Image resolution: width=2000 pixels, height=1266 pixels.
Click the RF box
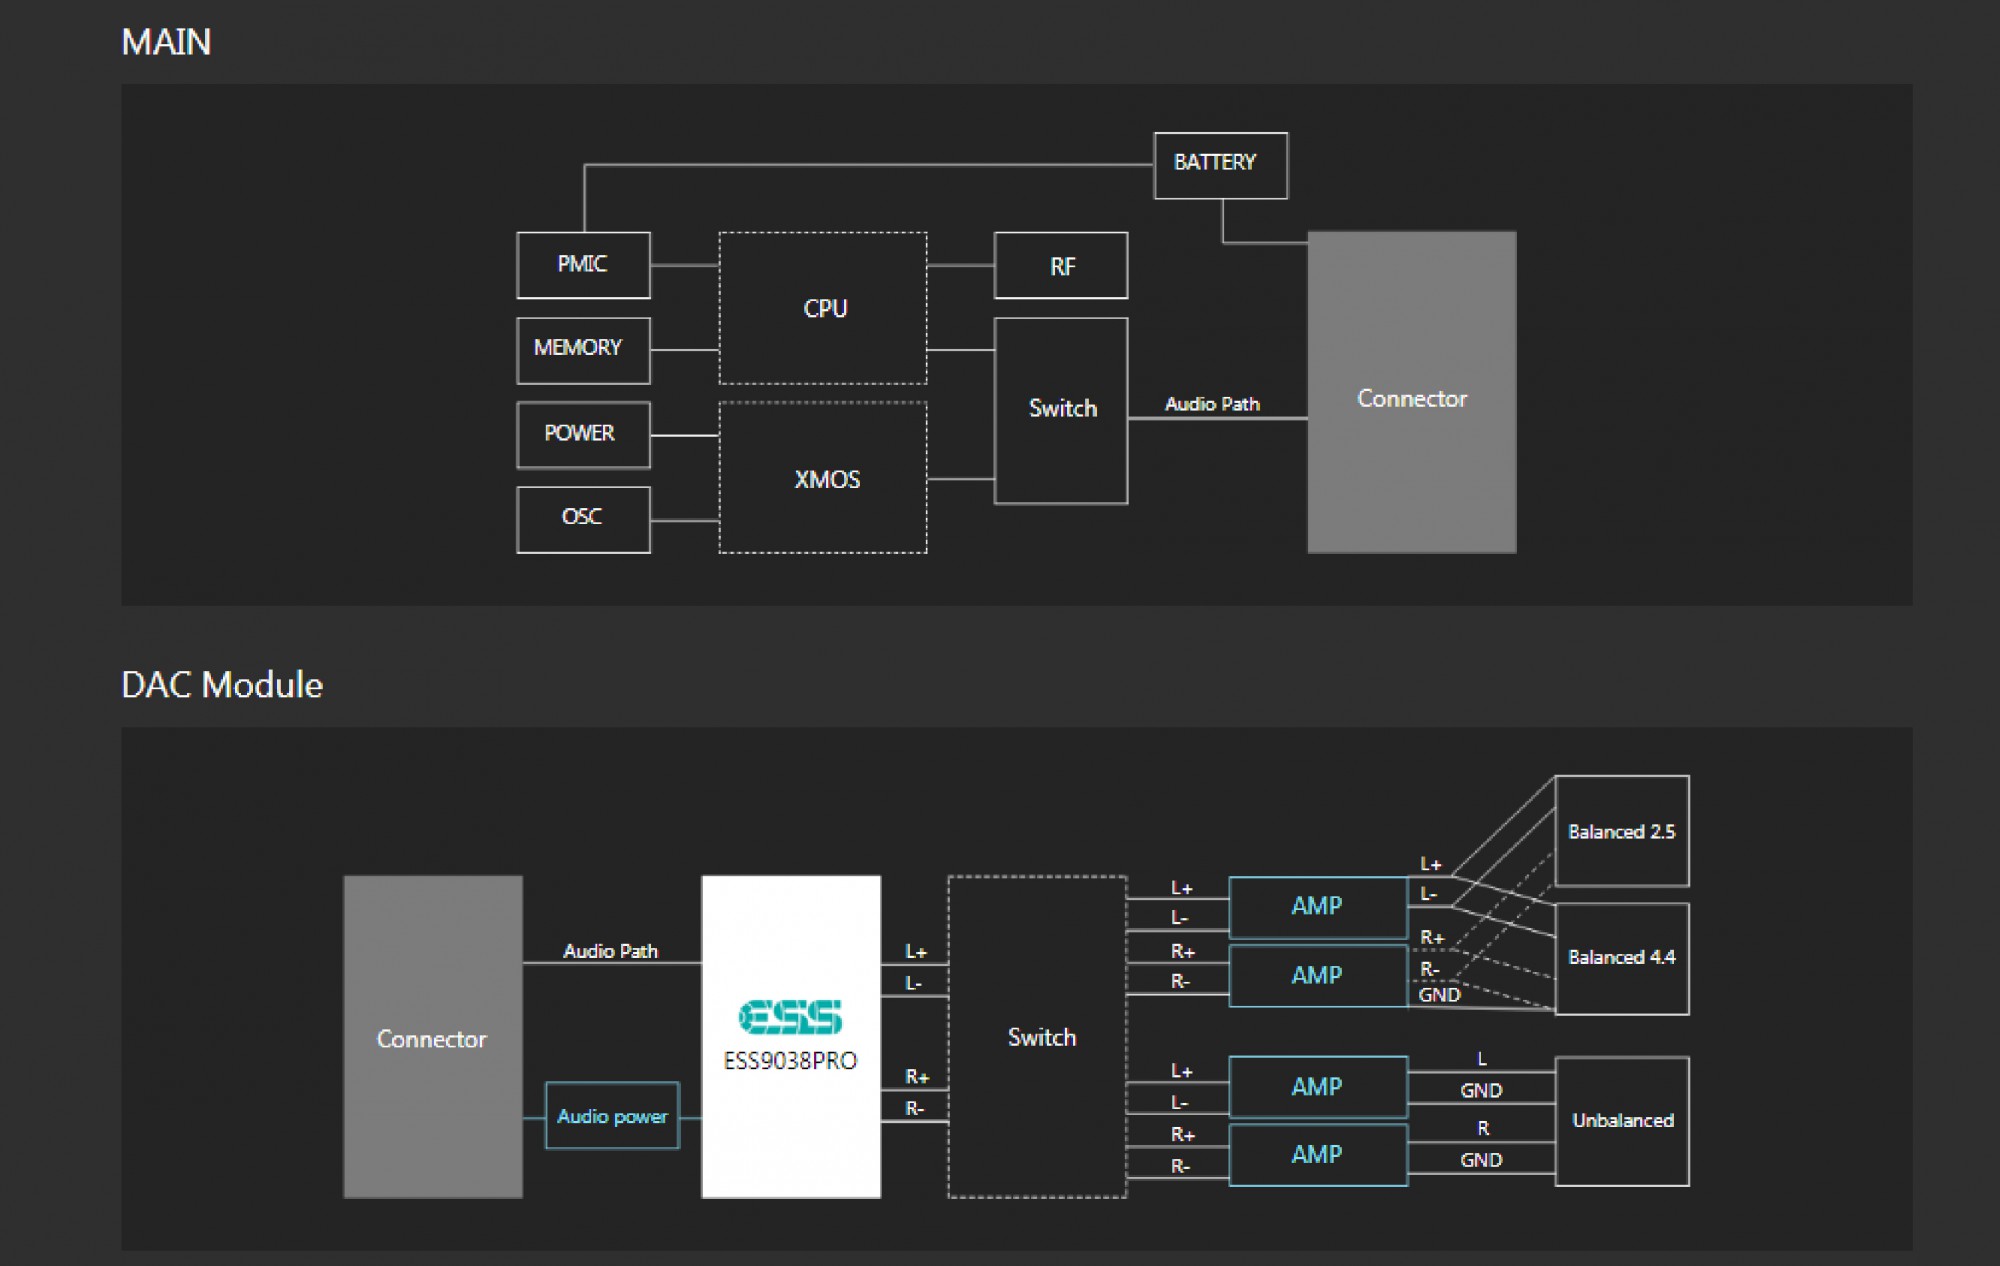point(1060,266)
